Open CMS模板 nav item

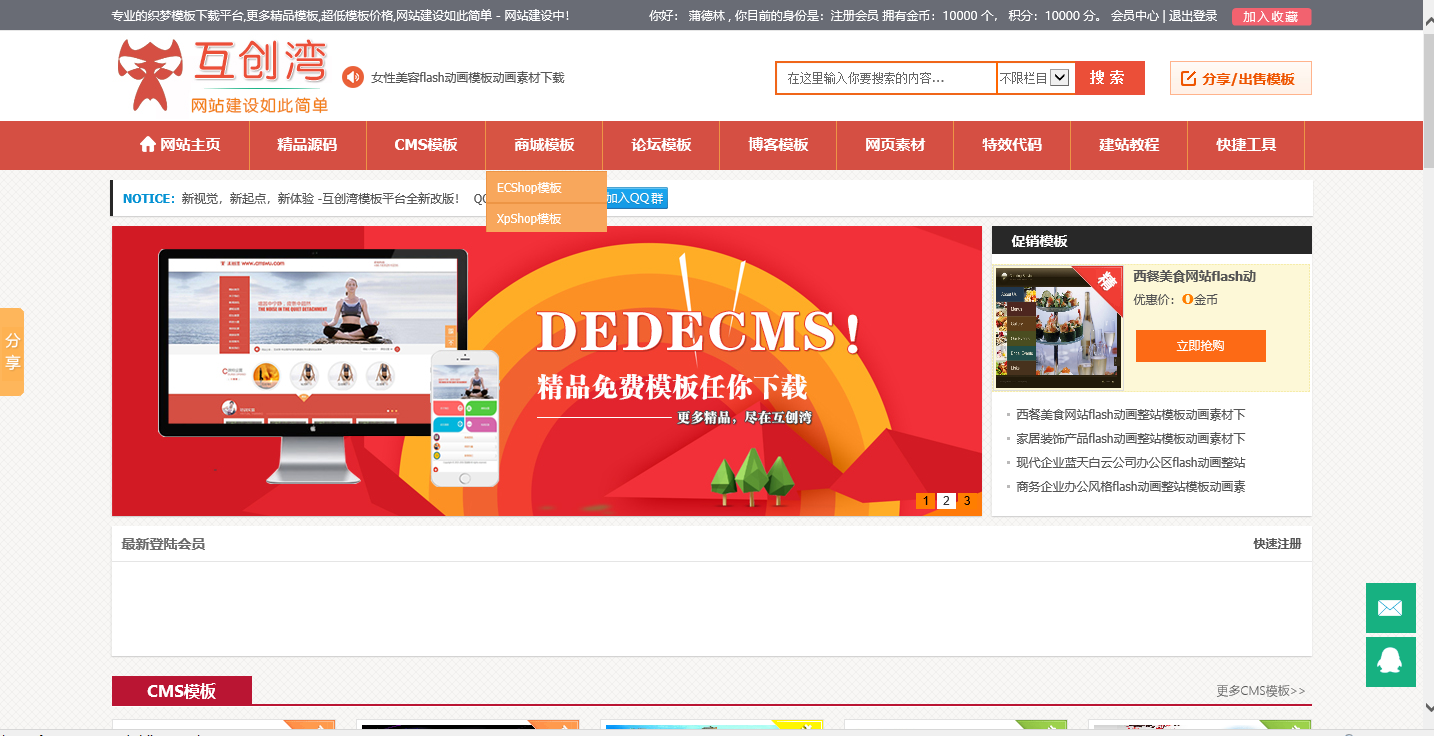[x=426, y=145]
